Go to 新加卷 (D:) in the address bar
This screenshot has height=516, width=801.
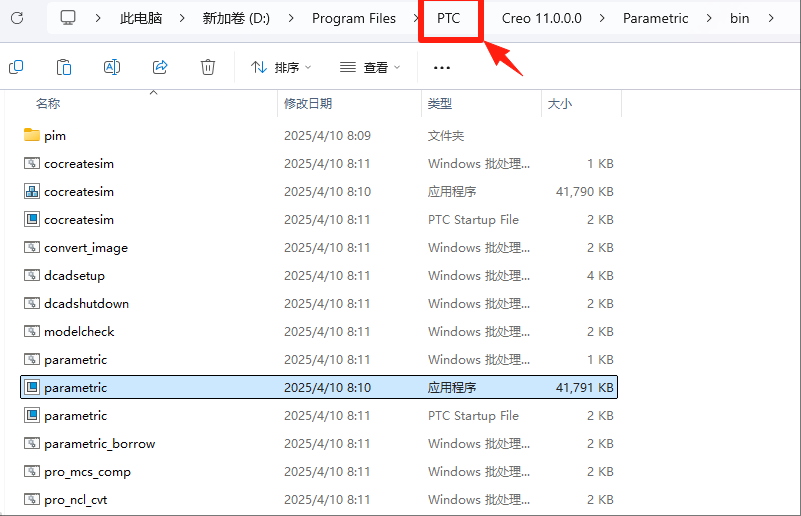[x=236, y=18]
